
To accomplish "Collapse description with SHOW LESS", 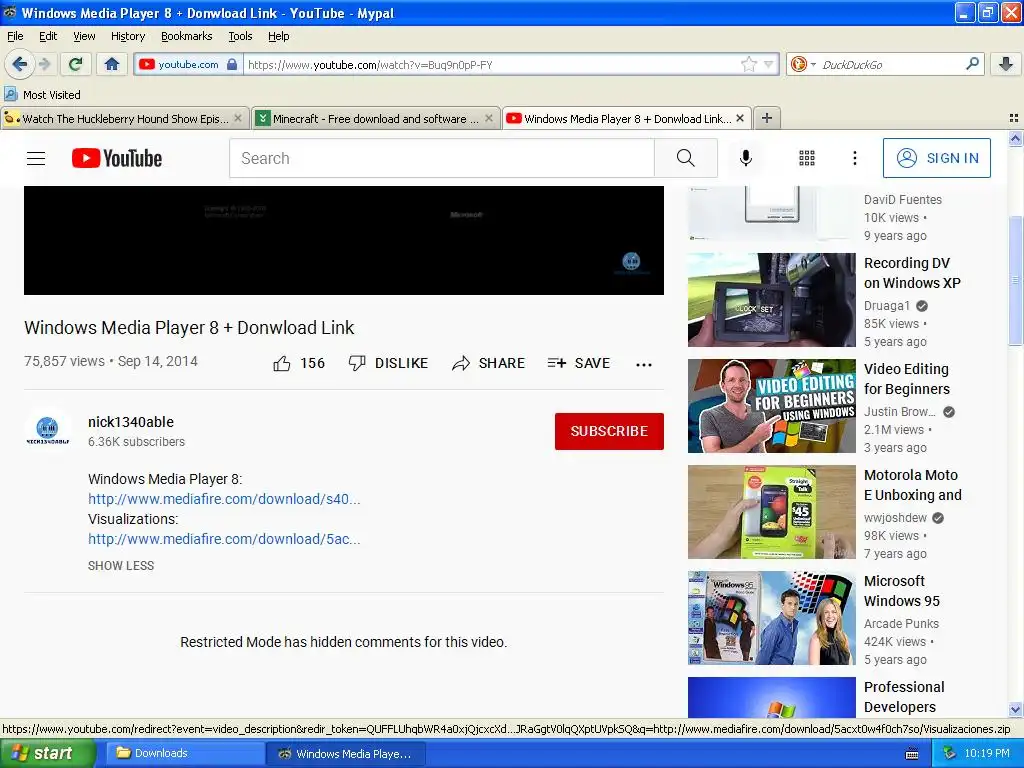I will [x=121, y=566].
